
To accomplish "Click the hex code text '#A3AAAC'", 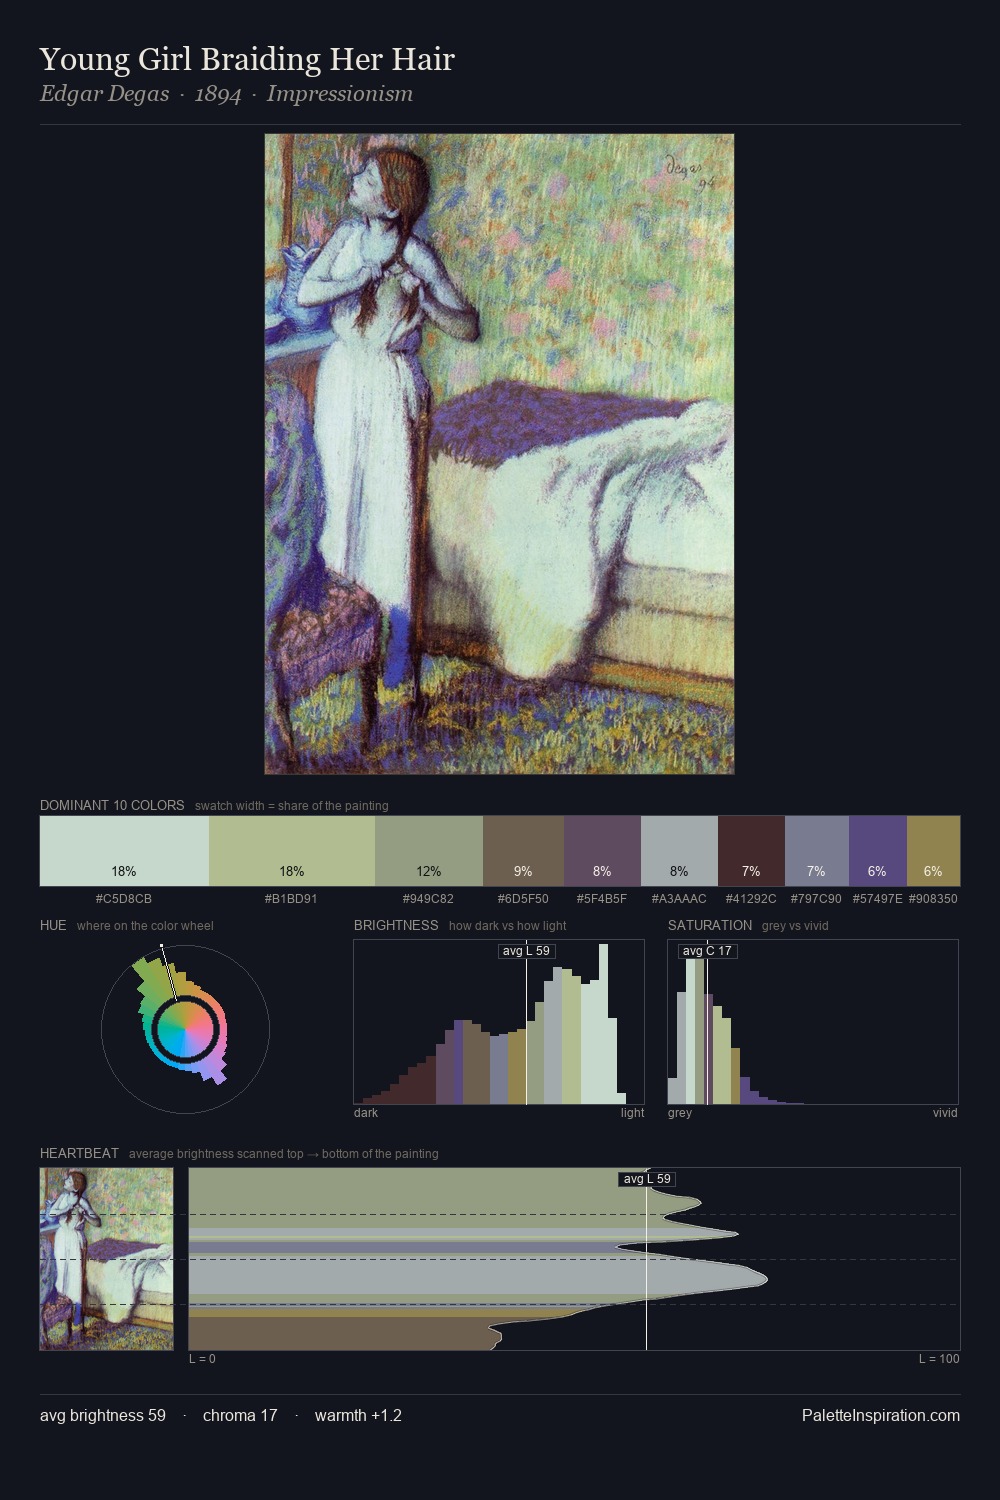I will (x=679, y=899).
